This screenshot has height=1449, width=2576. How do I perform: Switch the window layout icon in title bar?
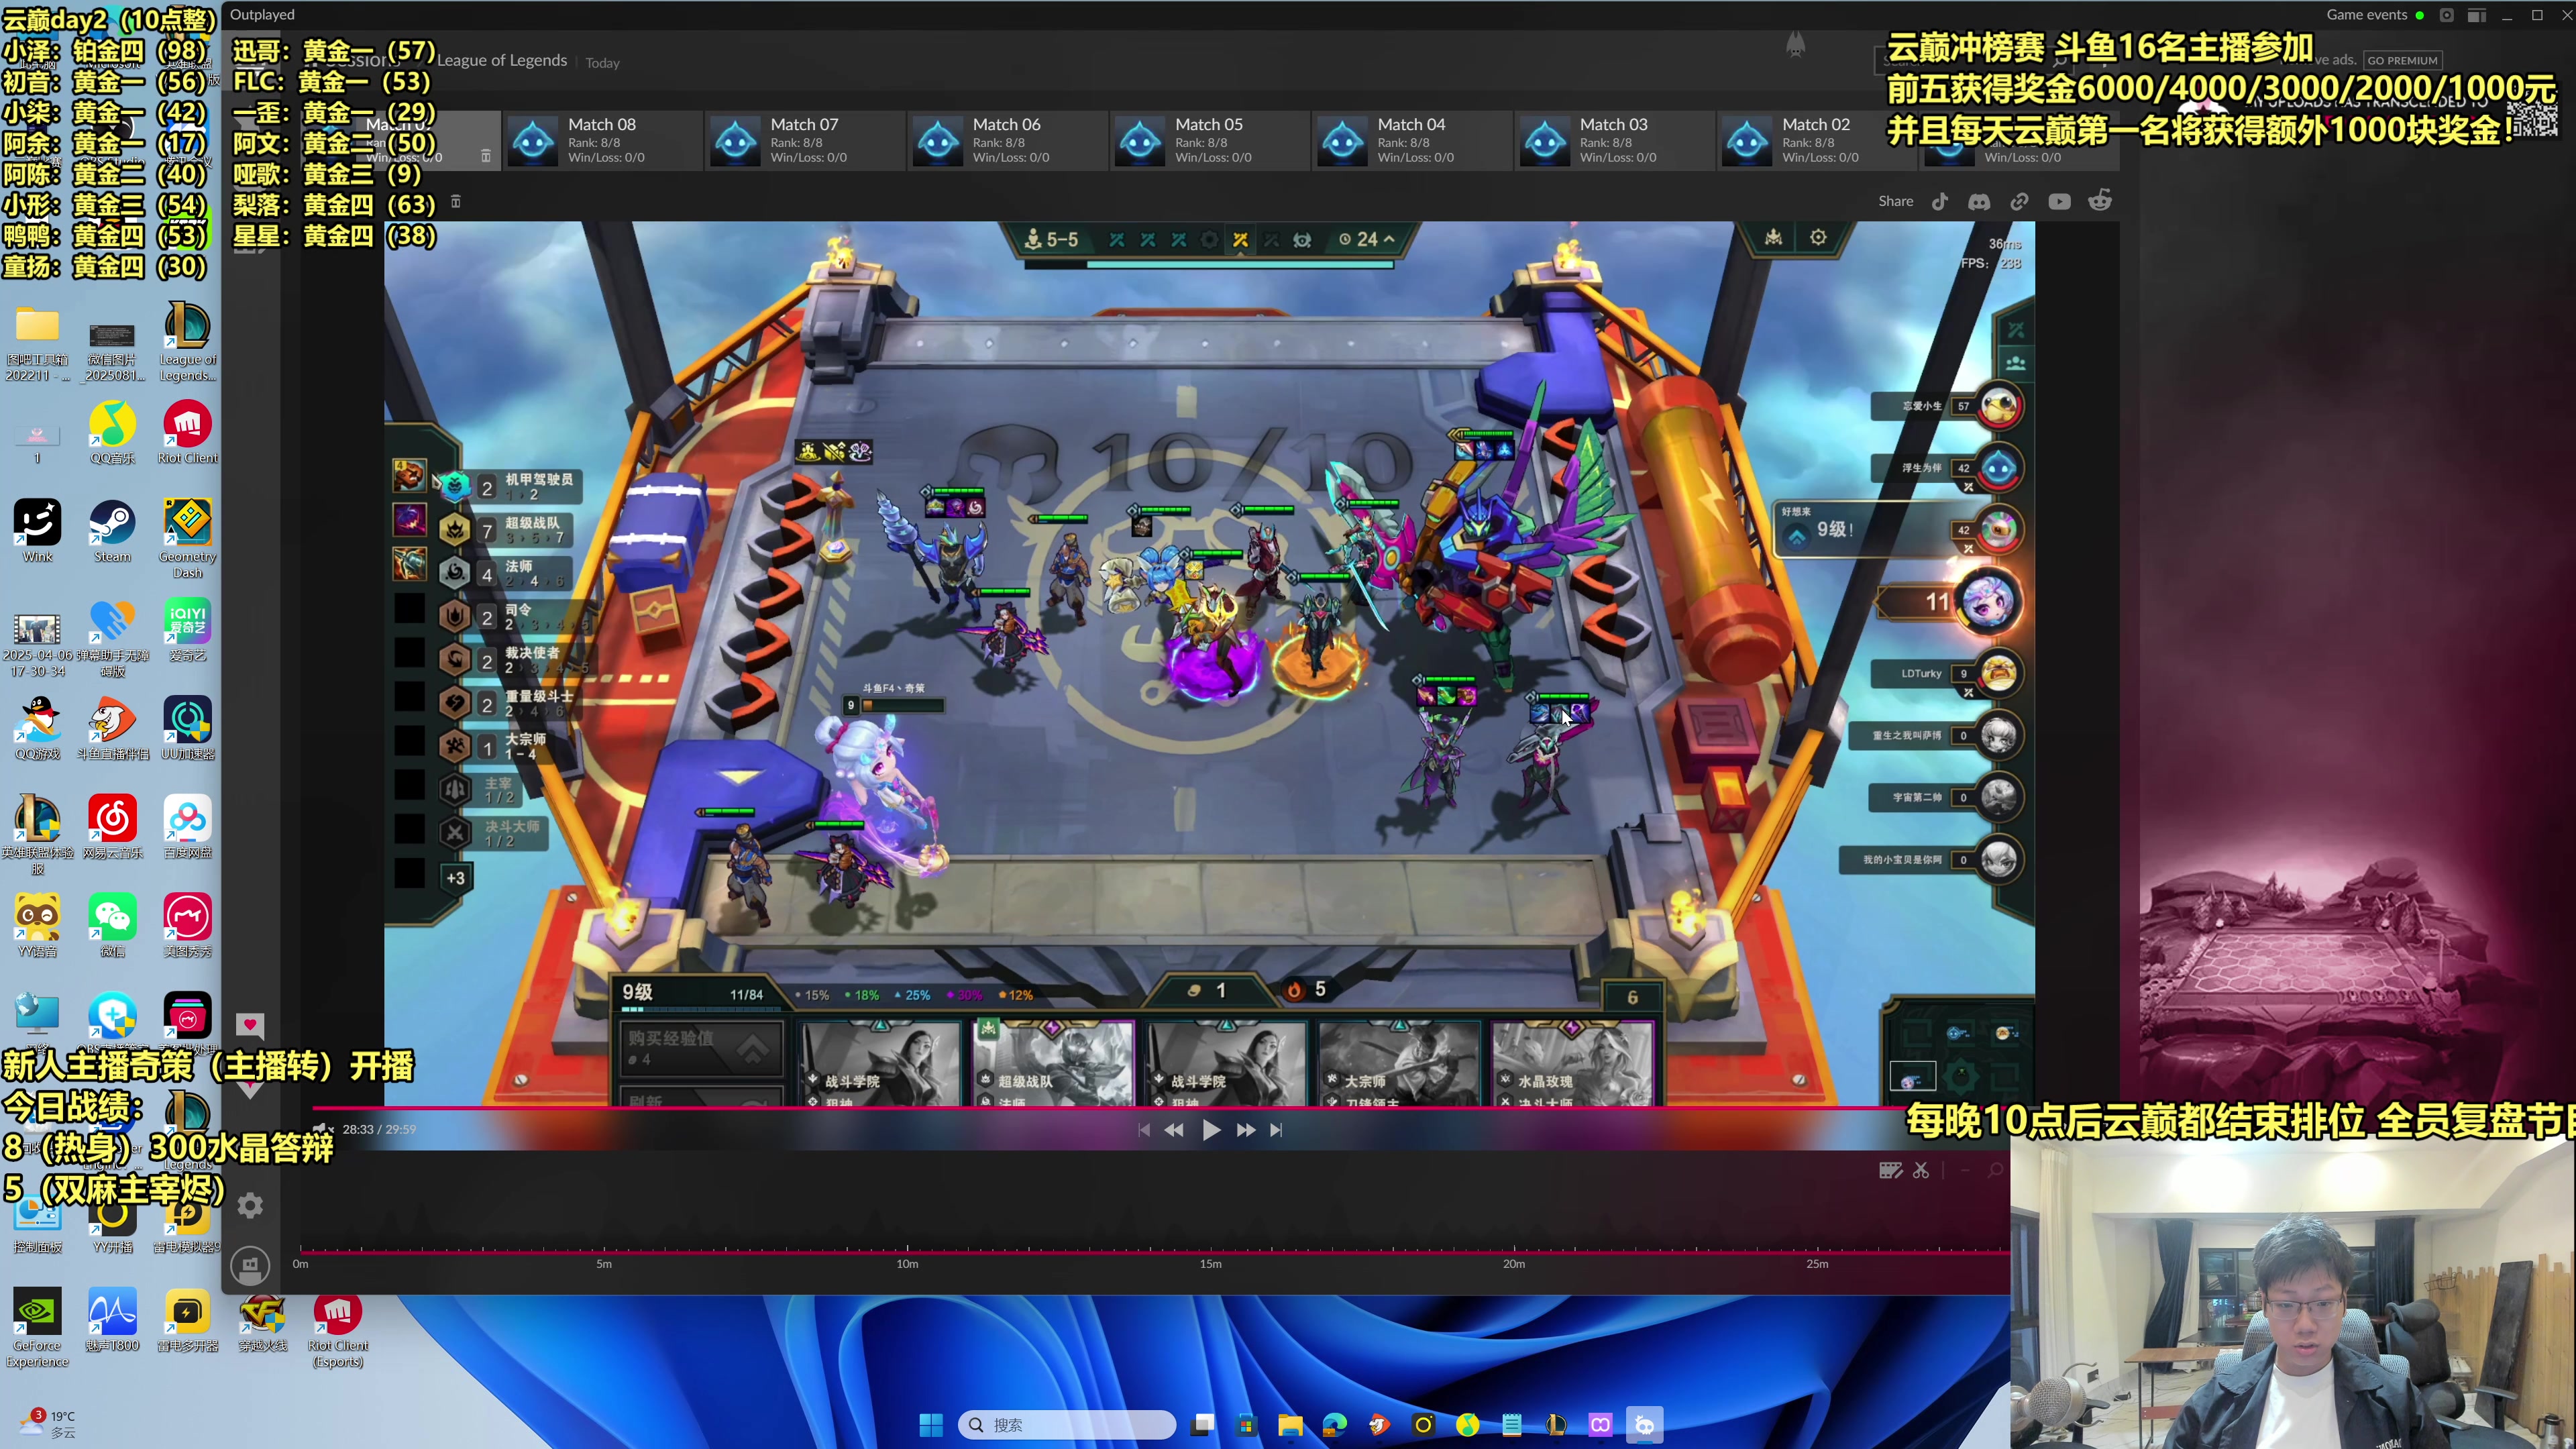(2477, 15)
